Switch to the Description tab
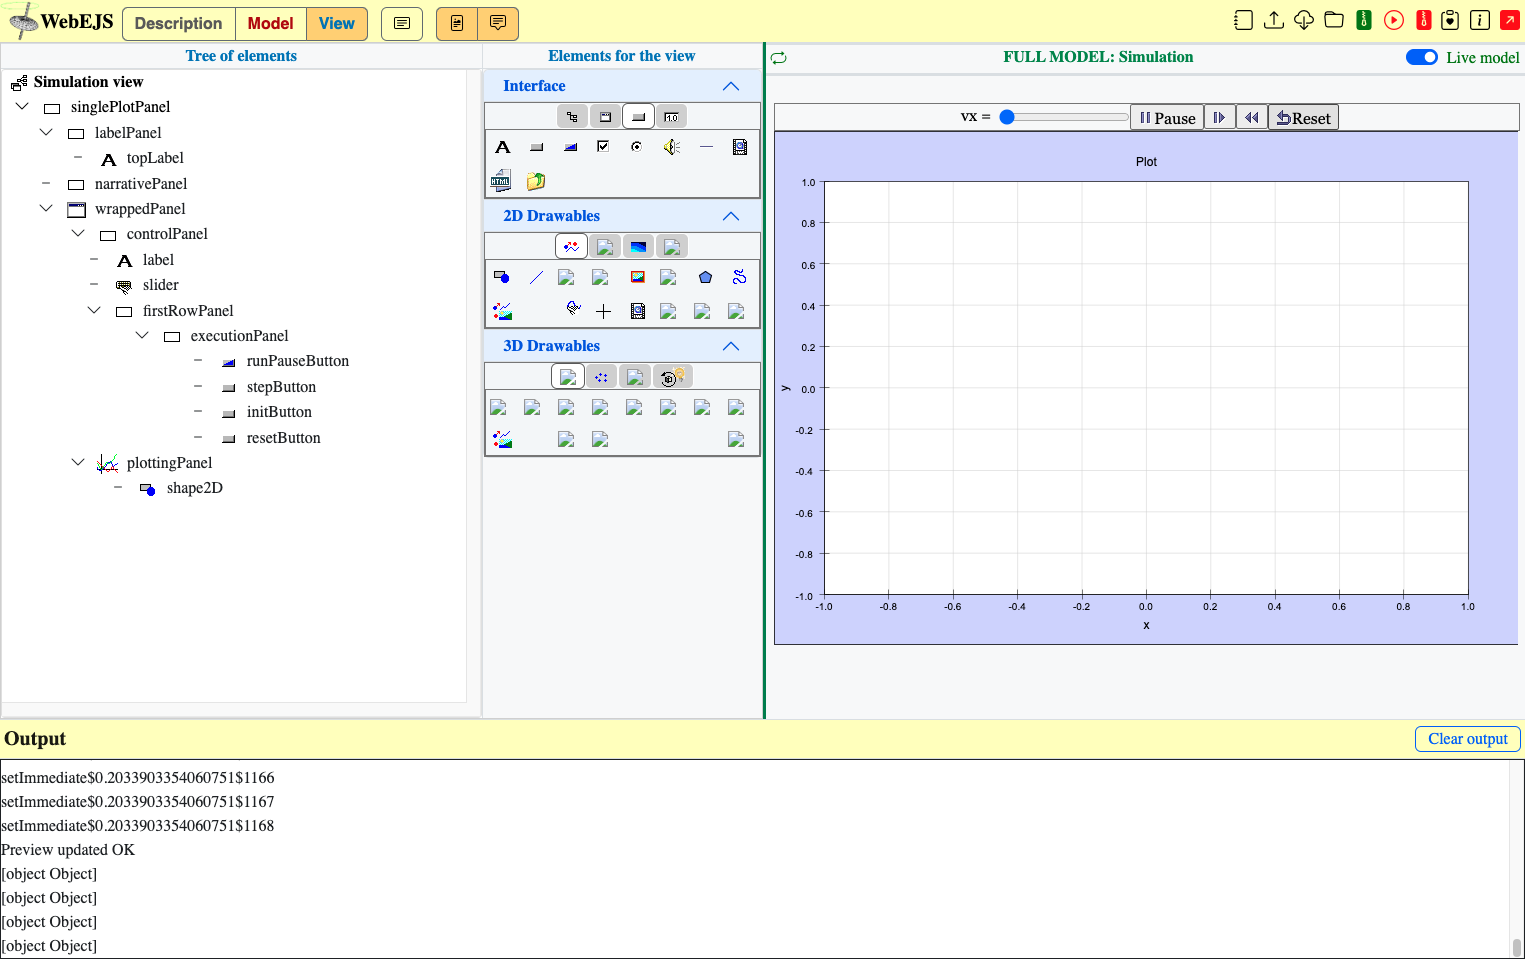 click(178, 23)
